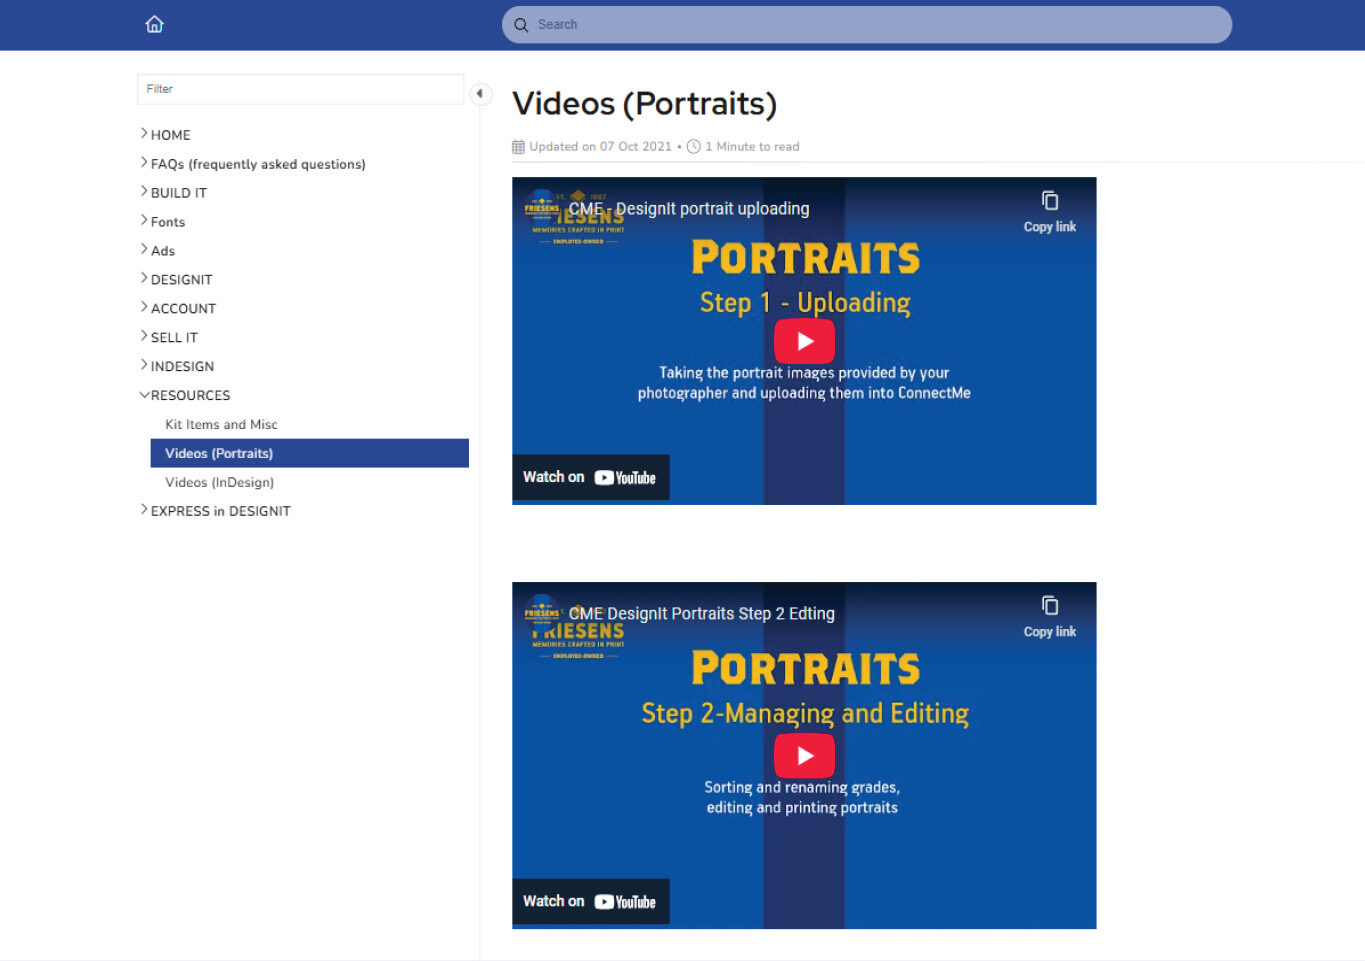Expand the HOME tree section
The image size is (1365, 961).
(x=144, y=134)
